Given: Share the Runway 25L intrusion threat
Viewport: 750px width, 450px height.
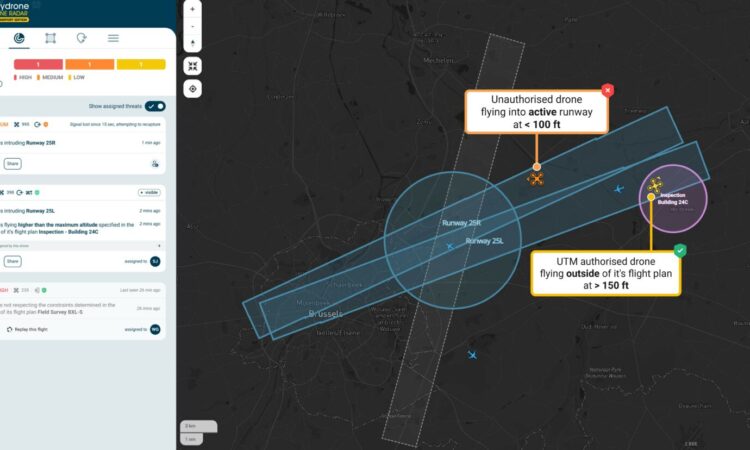Looking at the screenshot, I should point(13,261).
